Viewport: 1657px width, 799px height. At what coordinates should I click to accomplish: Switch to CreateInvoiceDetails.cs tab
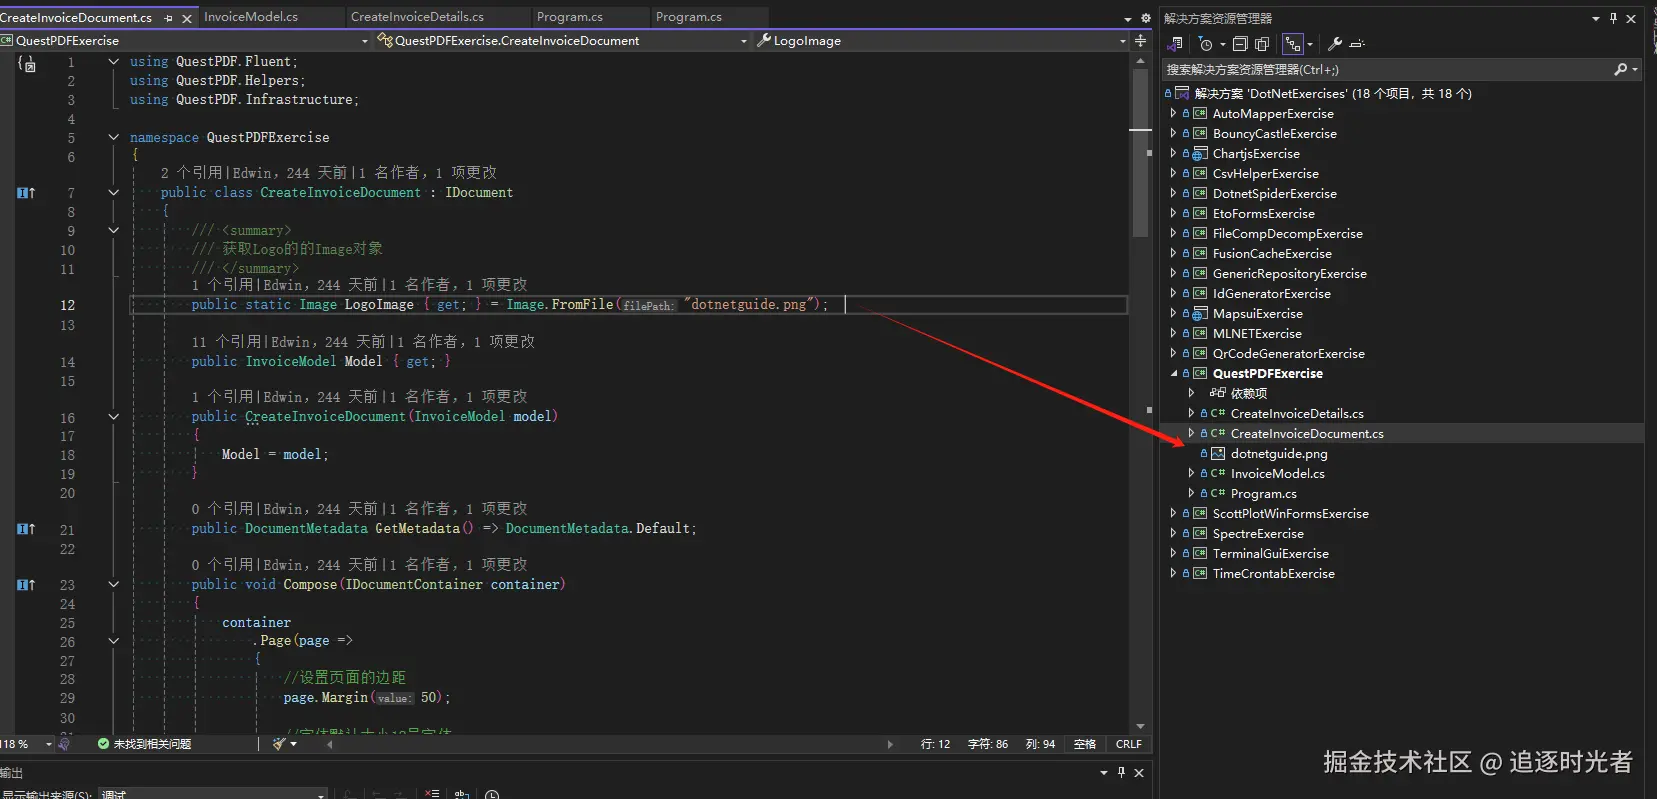[x=417, y=17]
